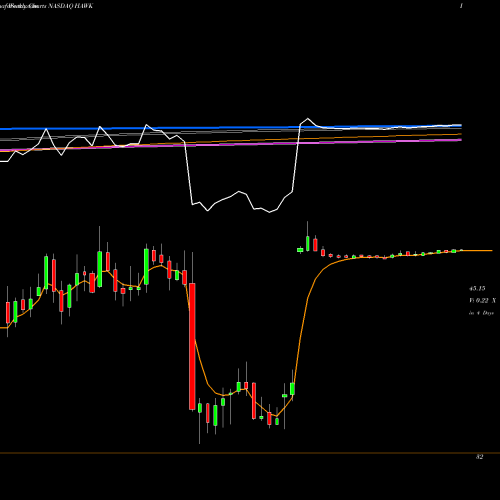Click the 32 axis level label

[479, 457]
